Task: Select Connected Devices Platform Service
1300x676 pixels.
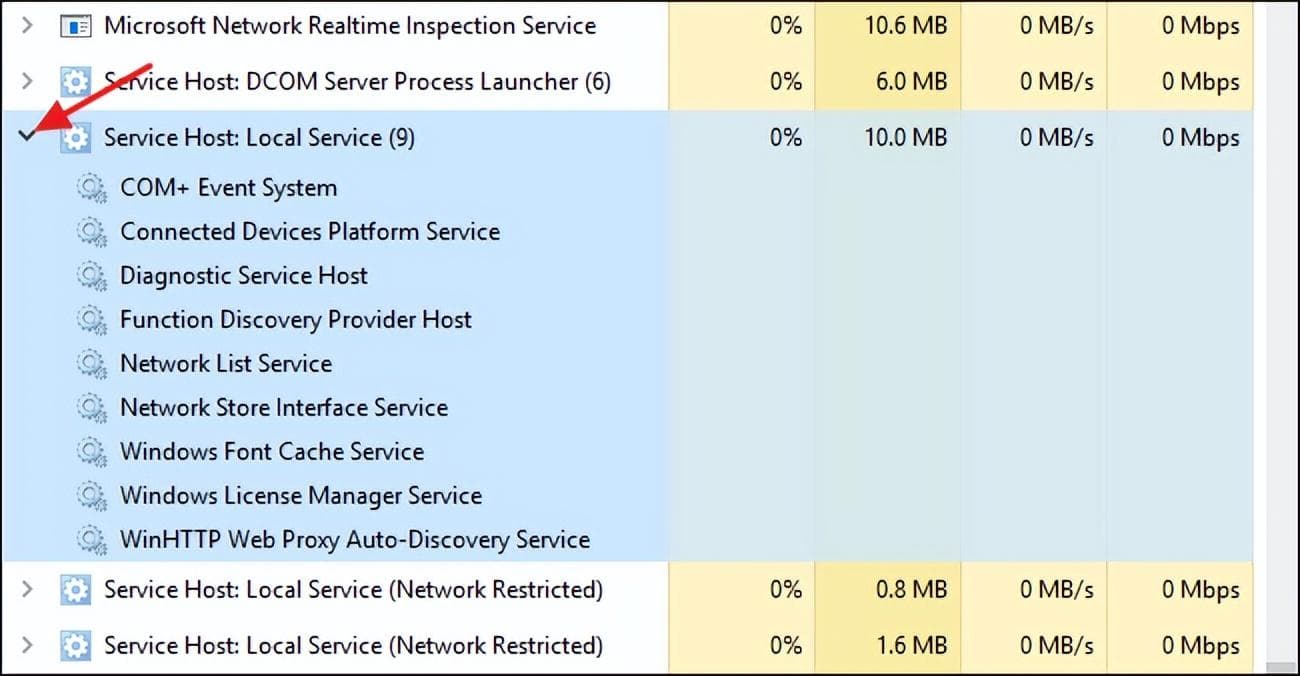Action: pos(310,232)
